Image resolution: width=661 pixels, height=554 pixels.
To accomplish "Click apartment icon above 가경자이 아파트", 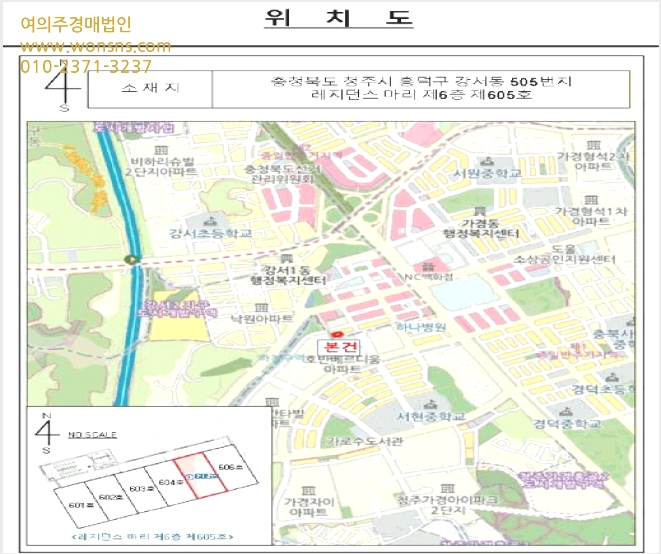I will coord(309,490).
